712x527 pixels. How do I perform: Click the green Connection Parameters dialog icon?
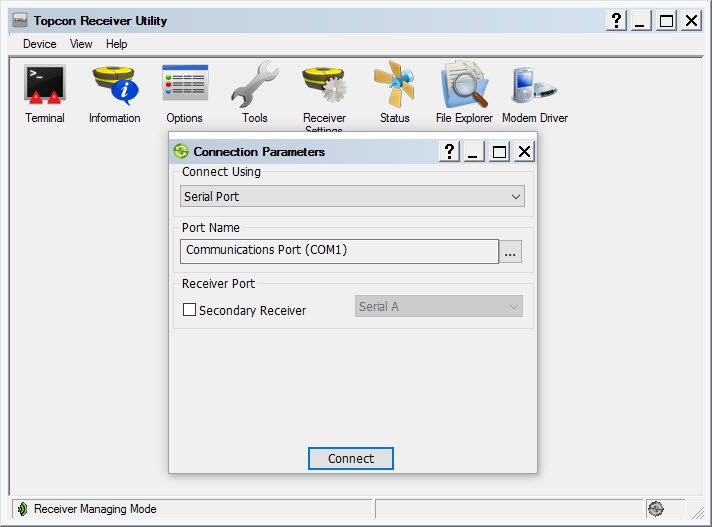(181, 151)
